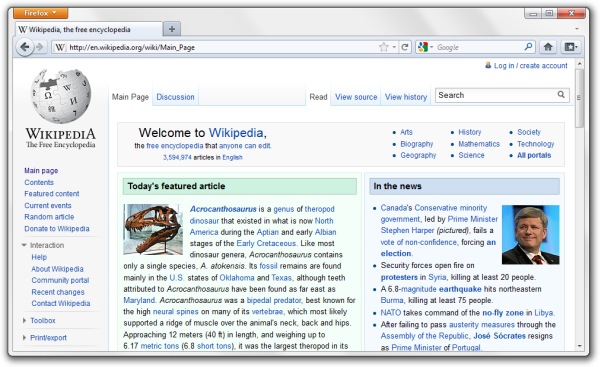Reload the page with the refresh icon

click(404, 47)
